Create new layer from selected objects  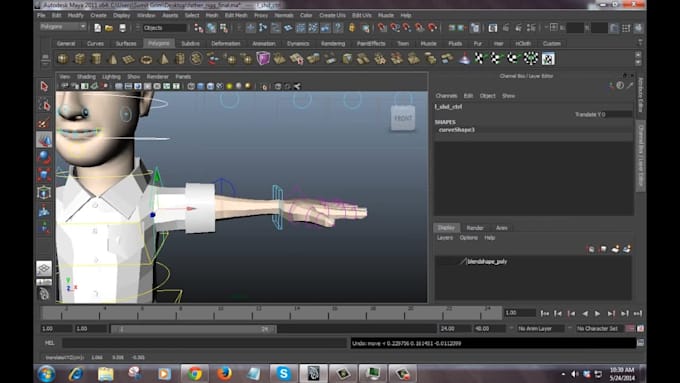pos(627,249)
